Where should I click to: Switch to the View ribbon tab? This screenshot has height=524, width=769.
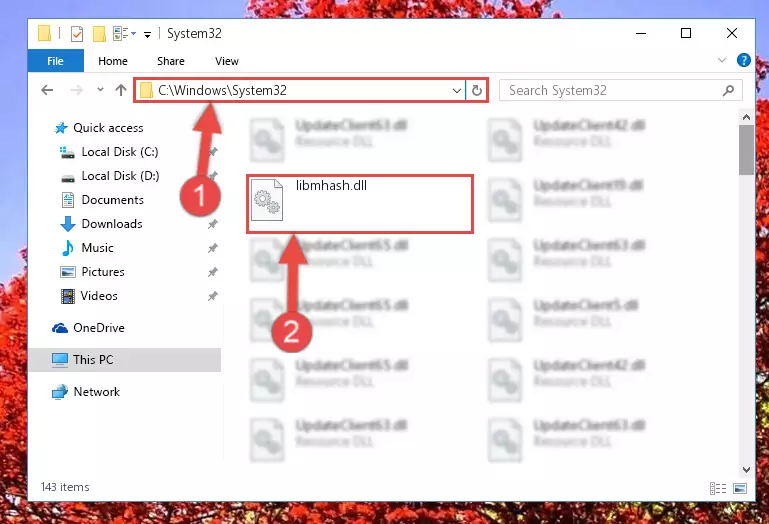tap(227, 61)
